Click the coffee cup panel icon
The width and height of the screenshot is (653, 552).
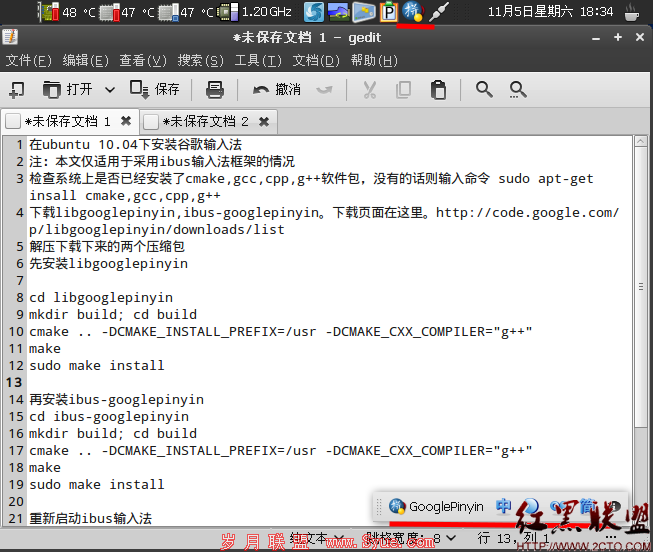(x=631, y=12)
